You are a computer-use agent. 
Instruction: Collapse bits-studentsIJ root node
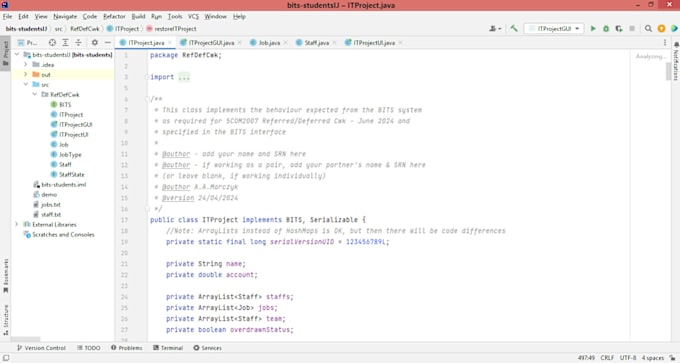(17, 55)
